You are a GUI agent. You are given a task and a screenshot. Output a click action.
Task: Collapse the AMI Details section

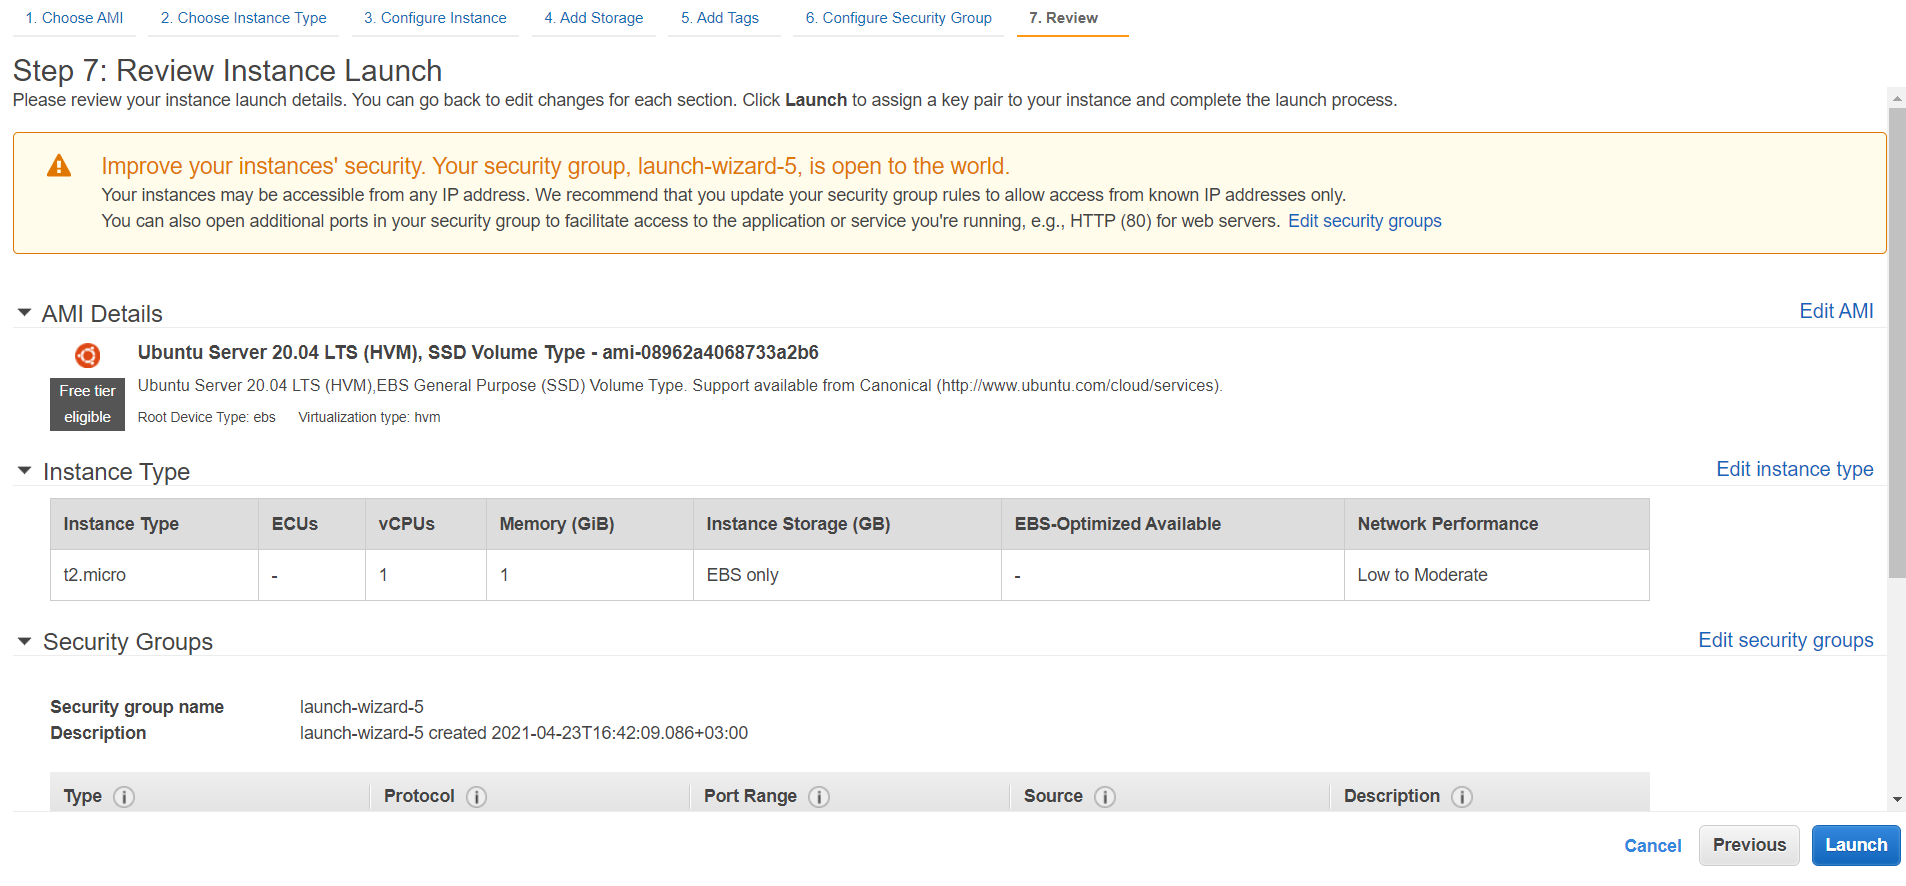pos(25,313)
